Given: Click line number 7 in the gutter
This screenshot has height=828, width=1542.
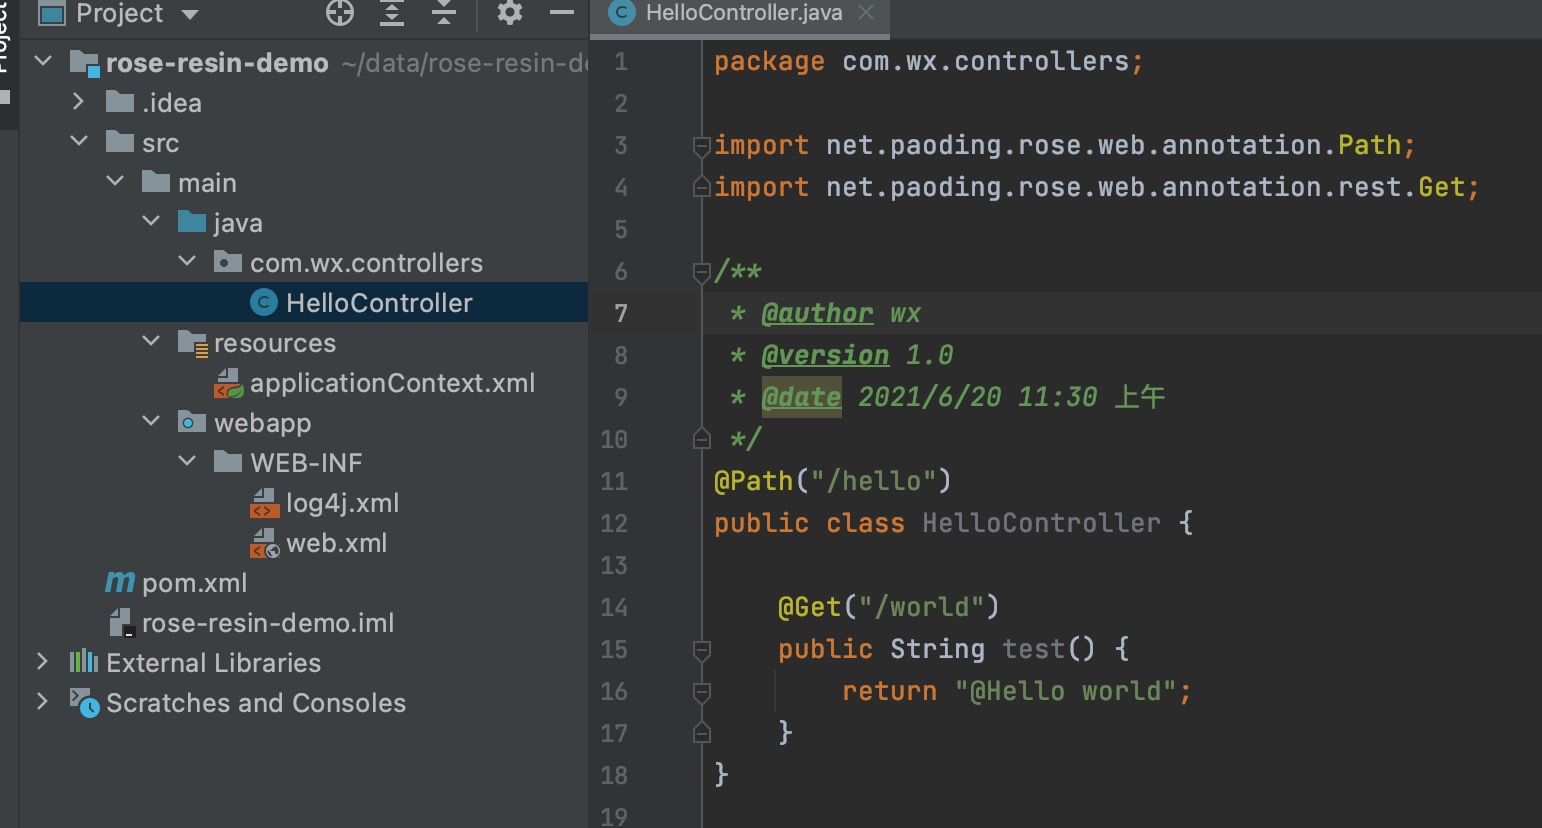Looking at the screenshot, I should click(x=621, y=313).
